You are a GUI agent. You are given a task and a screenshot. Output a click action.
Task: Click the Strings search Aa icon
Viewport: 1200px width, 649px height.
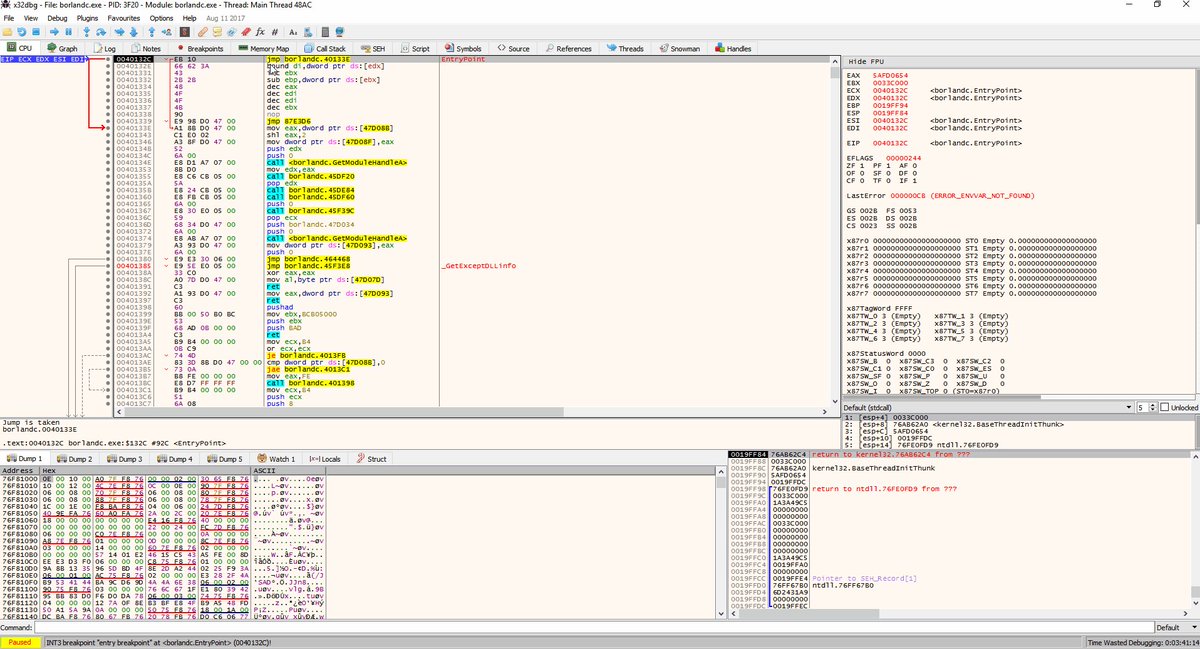point(293,32)
